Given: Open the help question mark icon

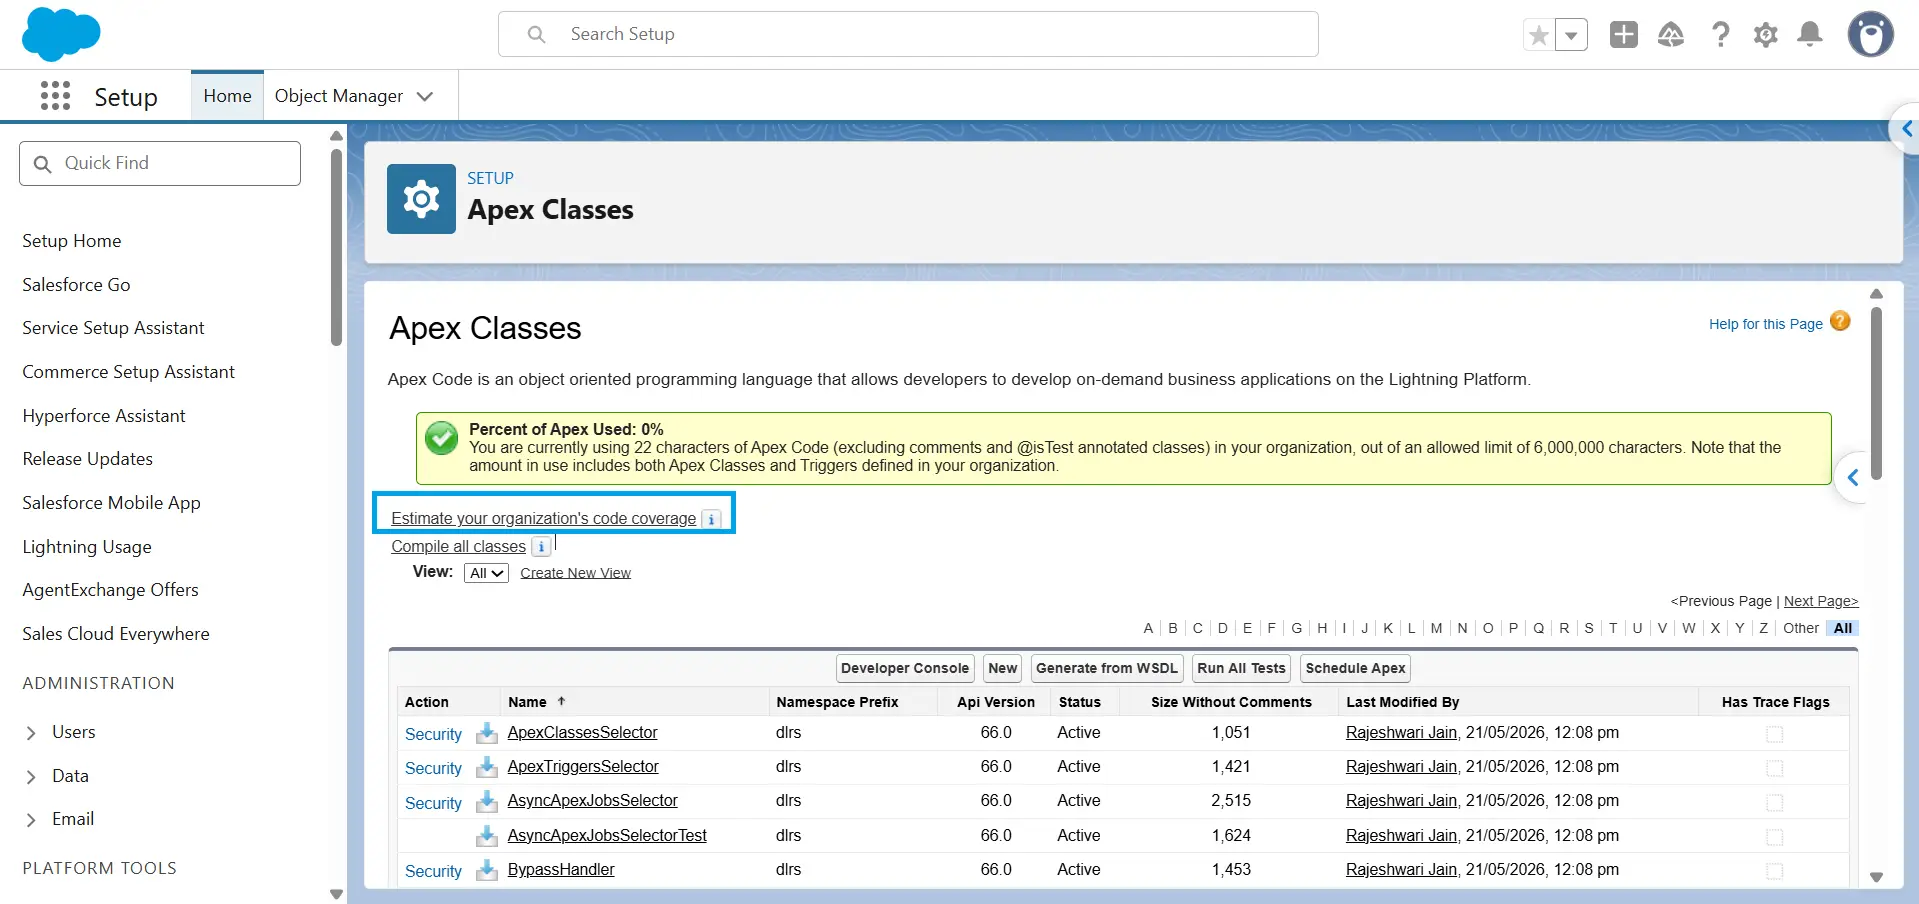Looking at the screenshot, I should pos(1720,35).
